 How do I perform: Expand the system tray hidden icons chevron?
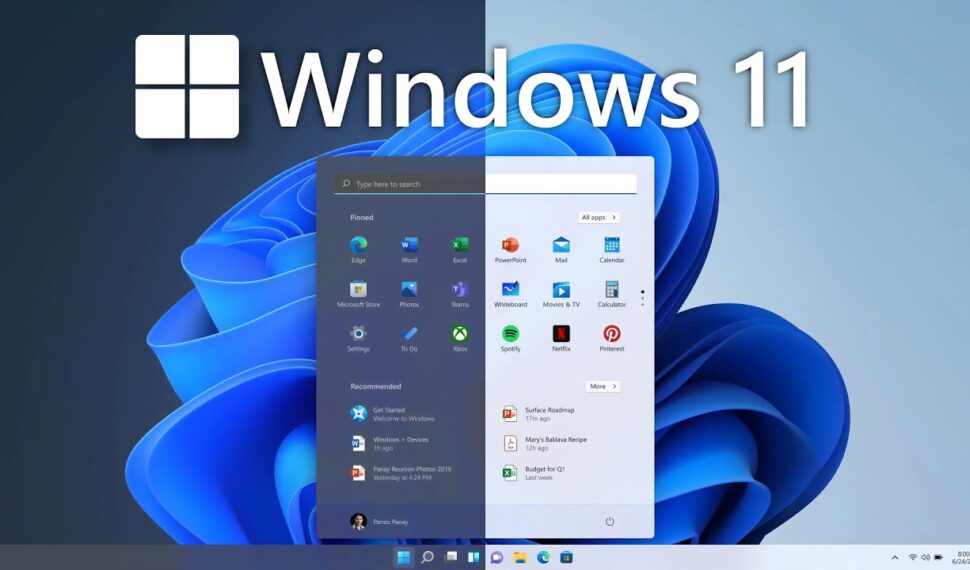click(x=894, y=557)
